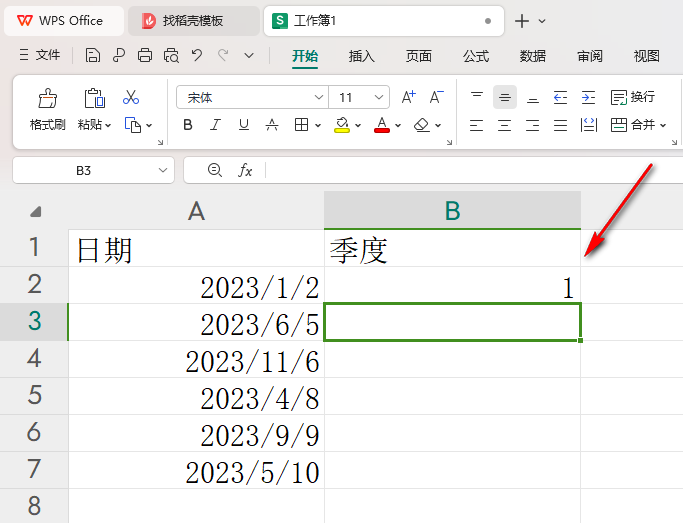Click cell containing 2023/11/6
This screenshot has width=683, height=523.
coord(196,359)
